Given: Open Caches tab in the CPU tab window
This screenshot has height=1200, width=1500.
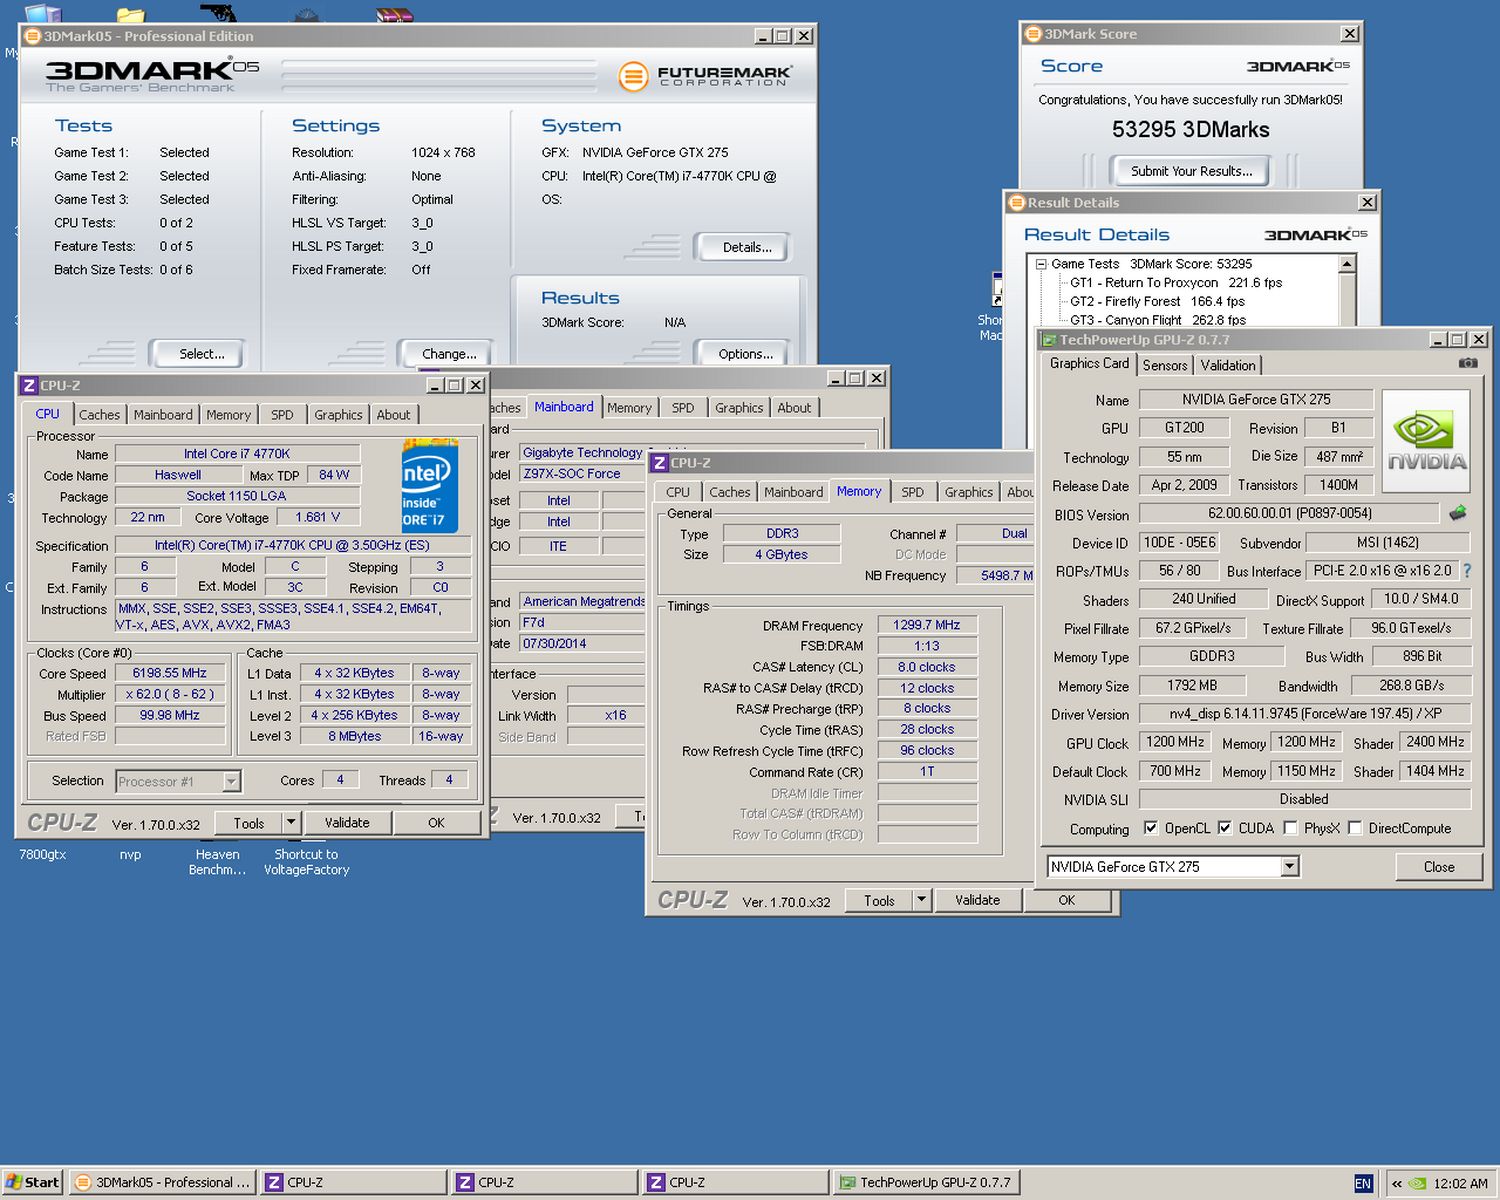Looking at the screenshot, I should (99, 415).
